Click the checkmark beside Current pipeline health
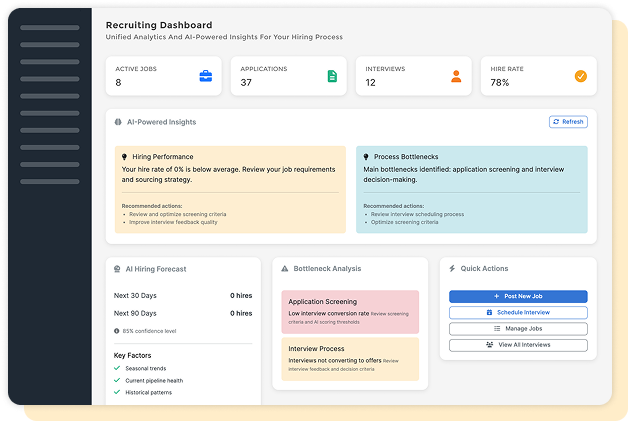 coord(117,380)
